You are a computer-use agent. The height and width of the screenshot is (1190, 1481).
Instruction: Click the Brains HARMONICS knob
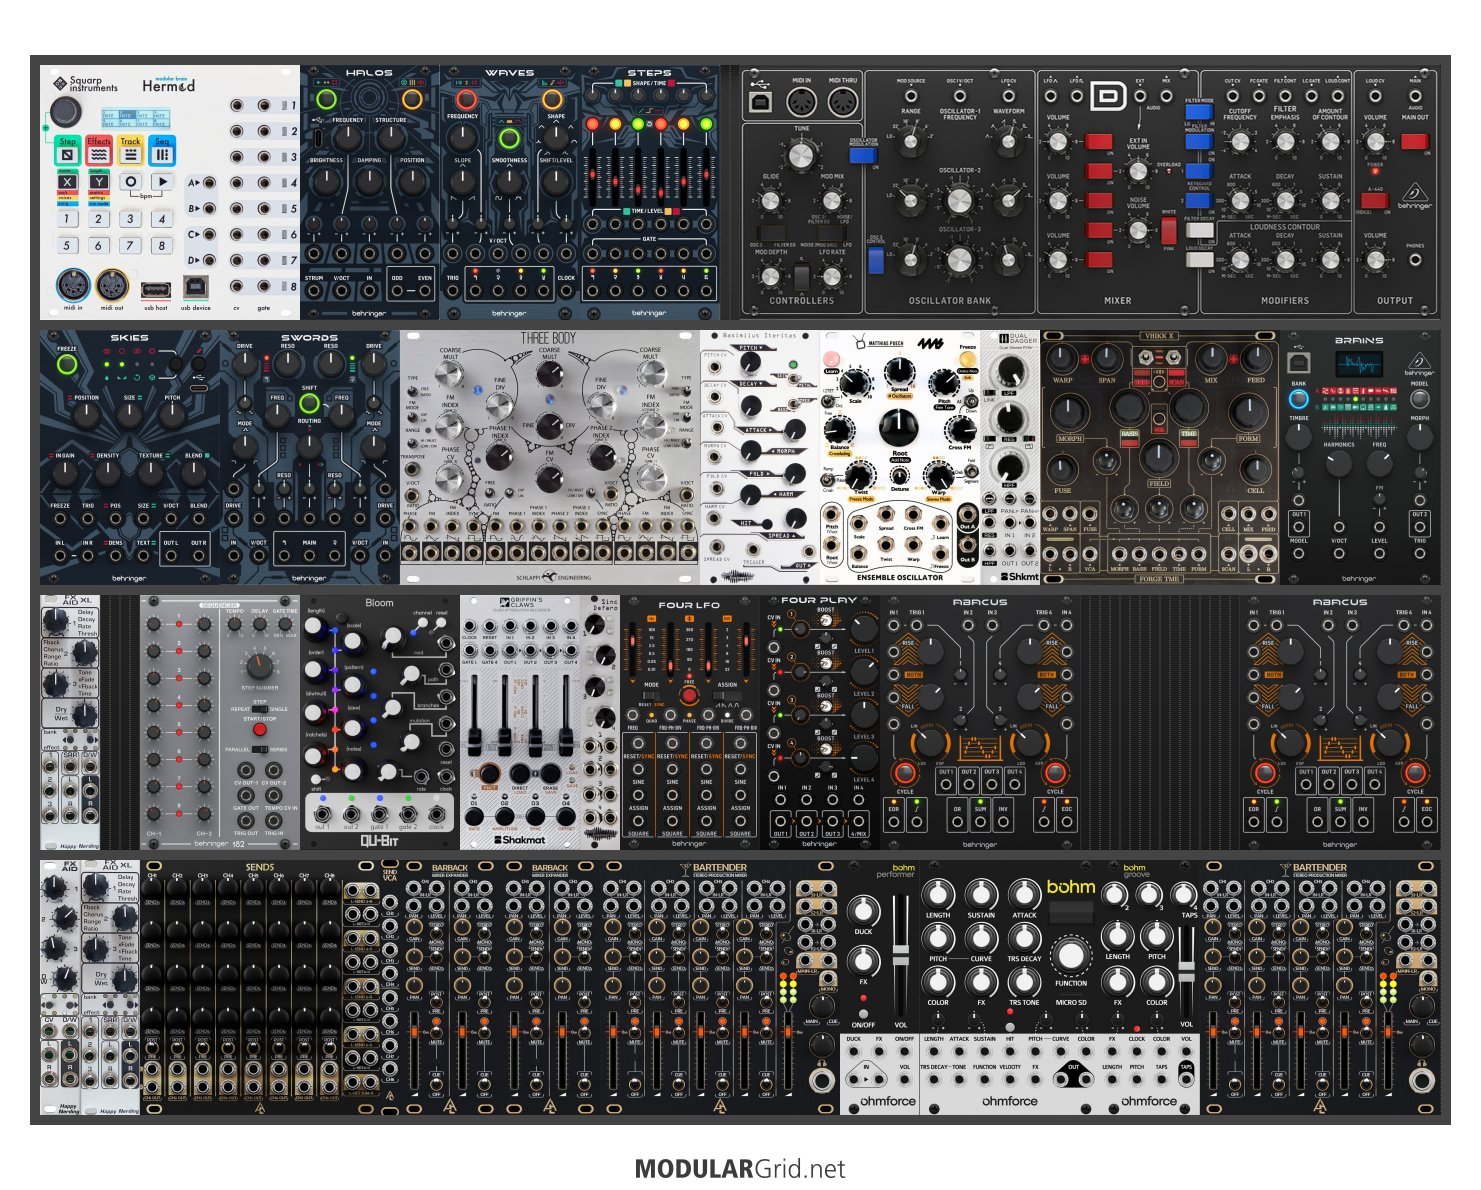click(x=1338, y=462)
